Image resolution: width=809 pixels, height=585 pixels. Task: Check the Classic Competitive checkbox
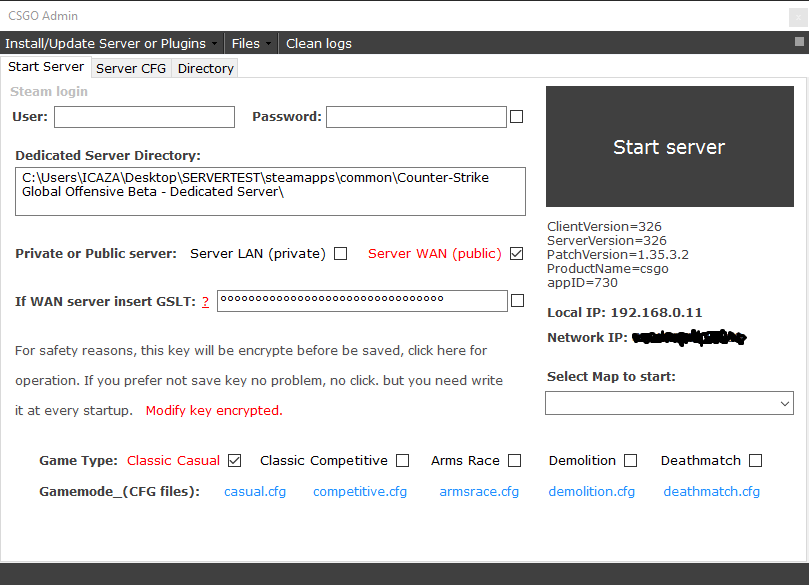(402, 460)
